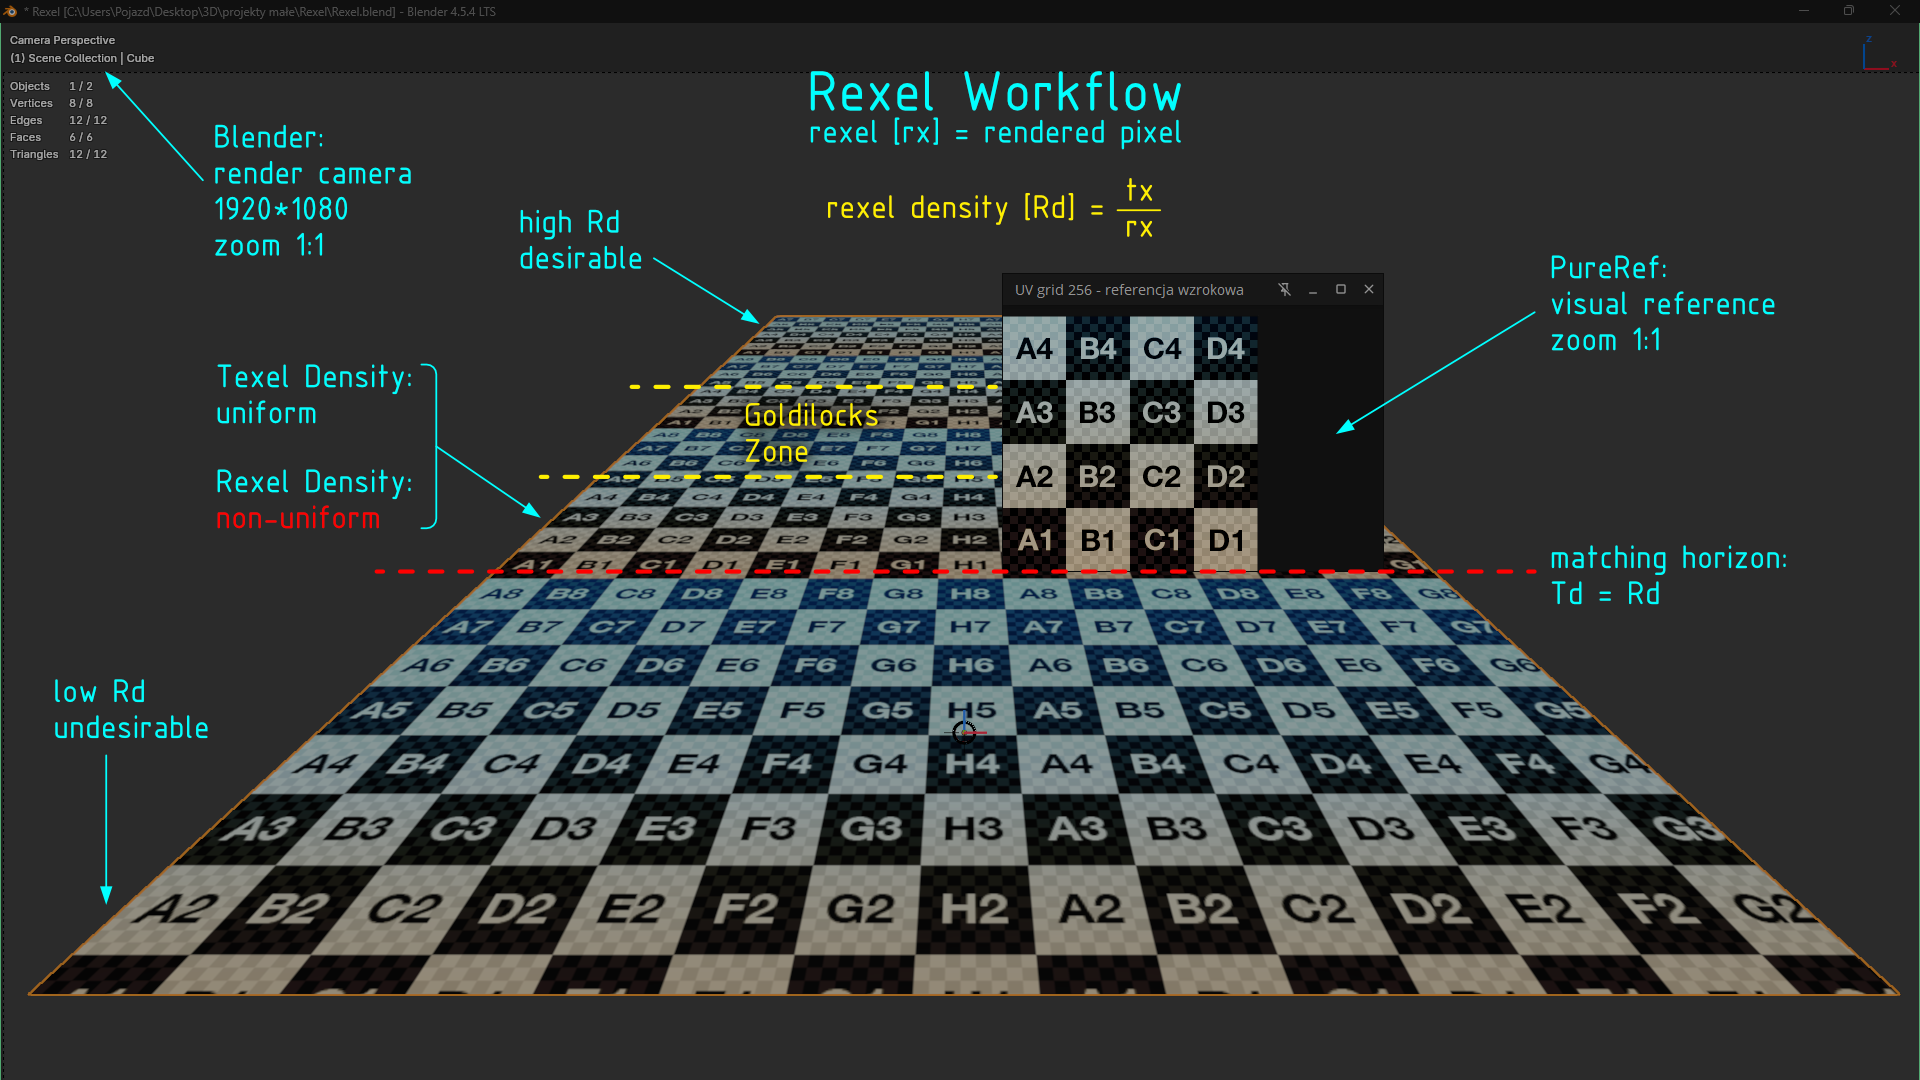Click the red X axis label of the gizmo

[1893, 65]
